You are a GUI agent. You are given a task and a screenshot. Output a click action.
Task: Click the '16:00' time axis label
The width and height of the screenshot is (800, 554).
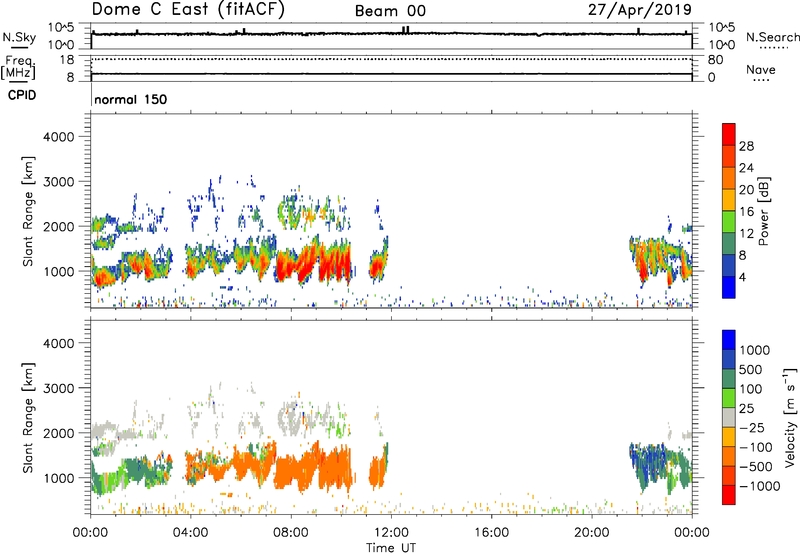(491, 533)
